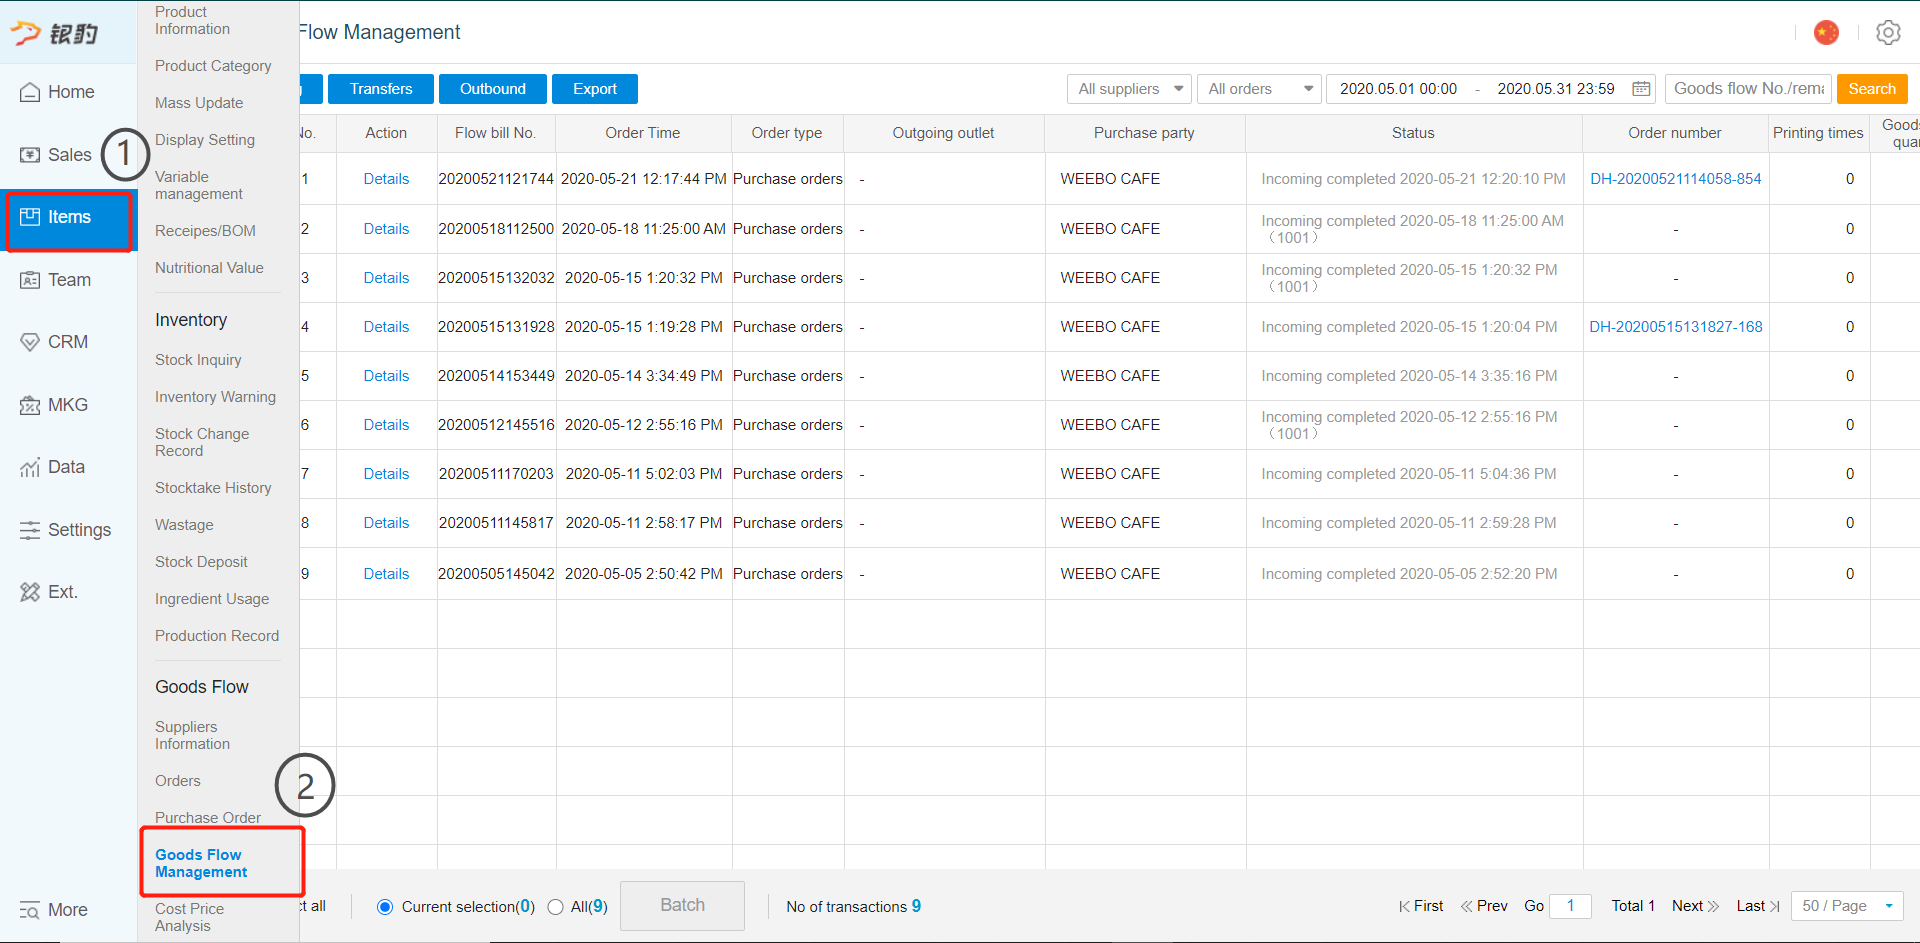This screenshot has height=943, width=1920.
Task: Open the date range calendar icon
Action: 1641,89
